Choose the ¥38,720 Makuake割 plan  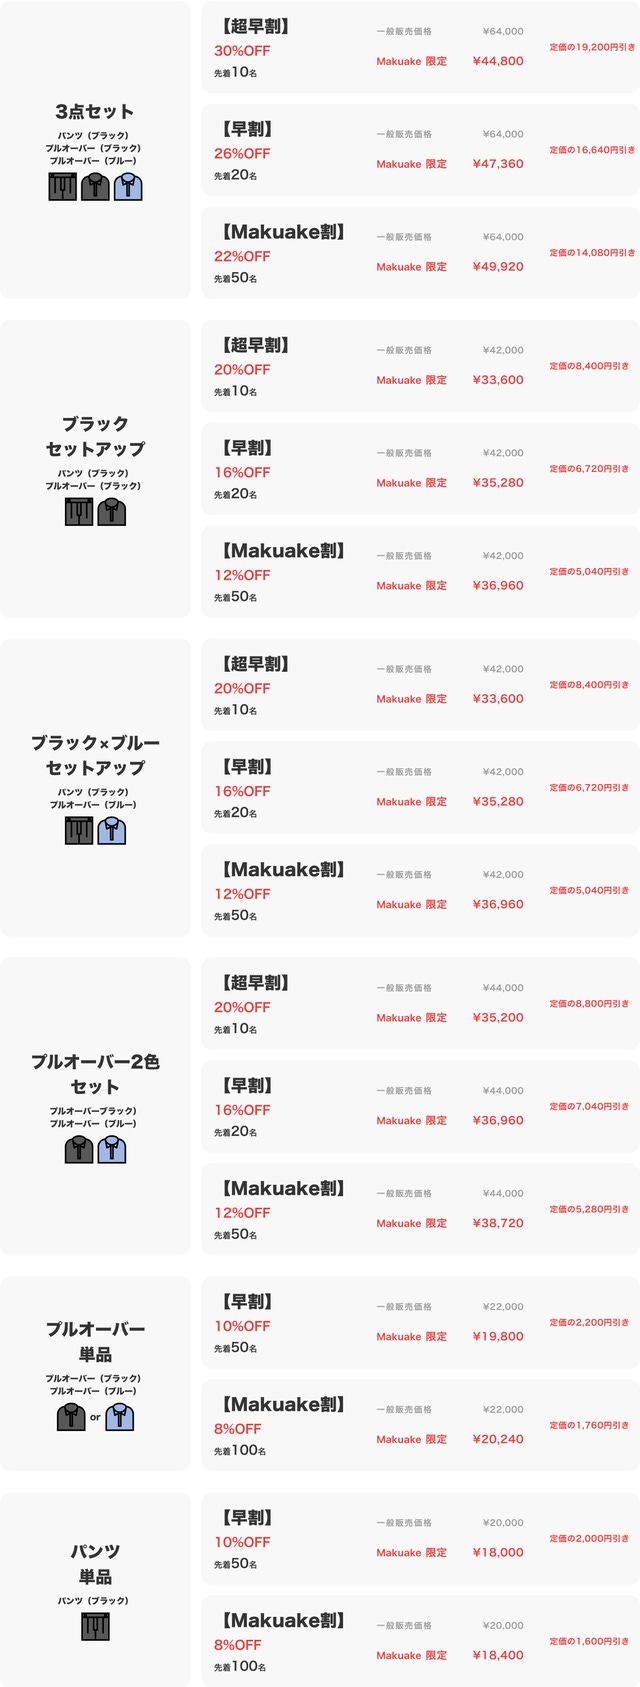420,1209
